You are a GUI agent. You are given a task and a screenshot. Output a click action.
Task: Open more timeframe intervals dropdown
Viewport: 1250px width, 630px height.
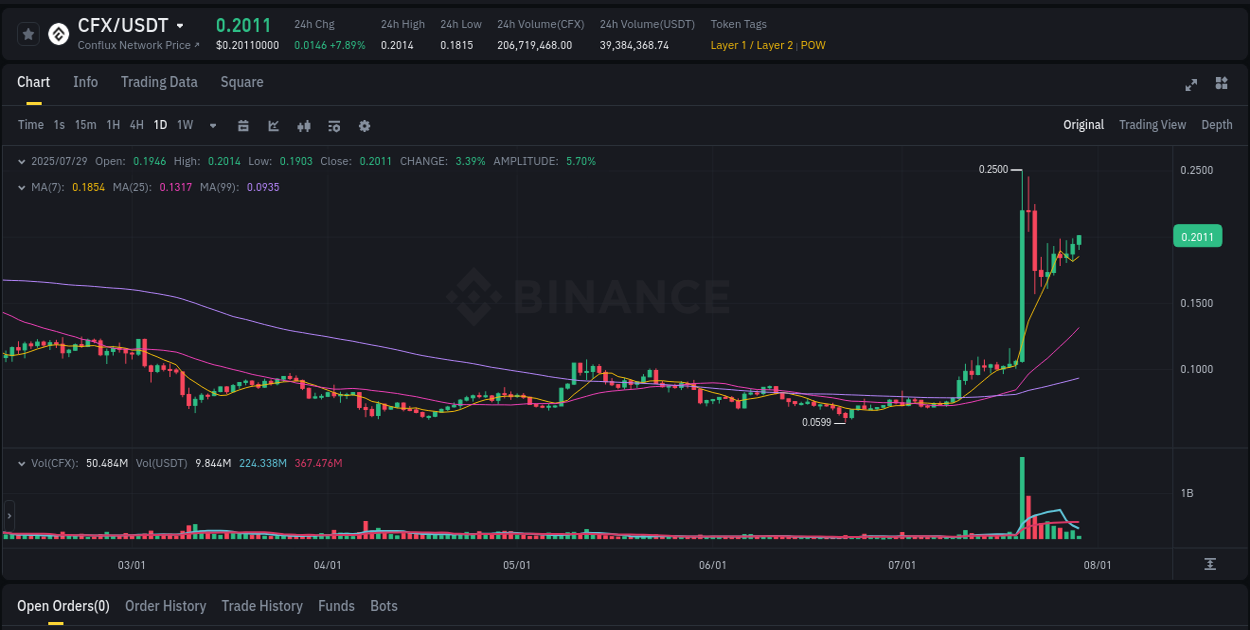tap(211, 126)
